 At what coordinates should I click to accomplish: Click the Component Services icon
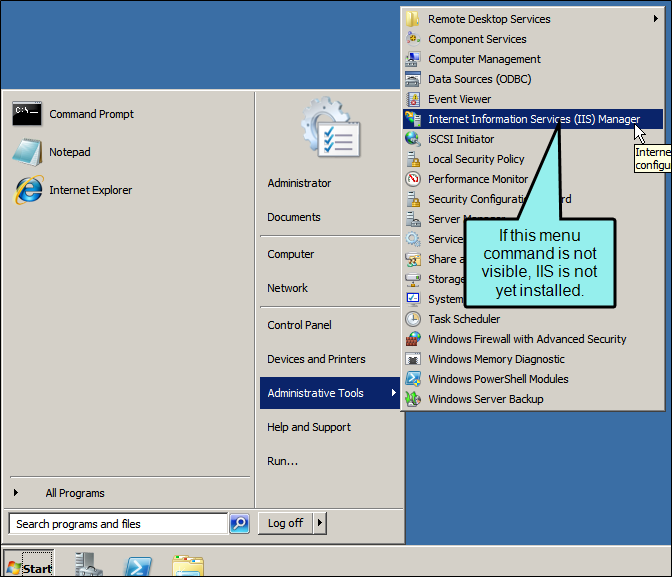coord(413,39)
